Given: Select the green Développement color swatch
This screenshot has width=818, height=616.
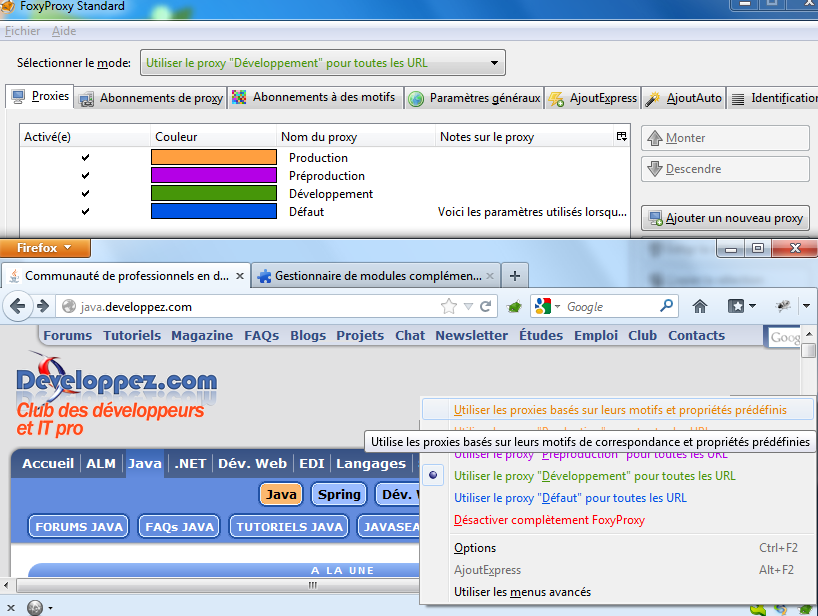Looking at the screenshot, I should pyautogui.click(x=214, y=193).
